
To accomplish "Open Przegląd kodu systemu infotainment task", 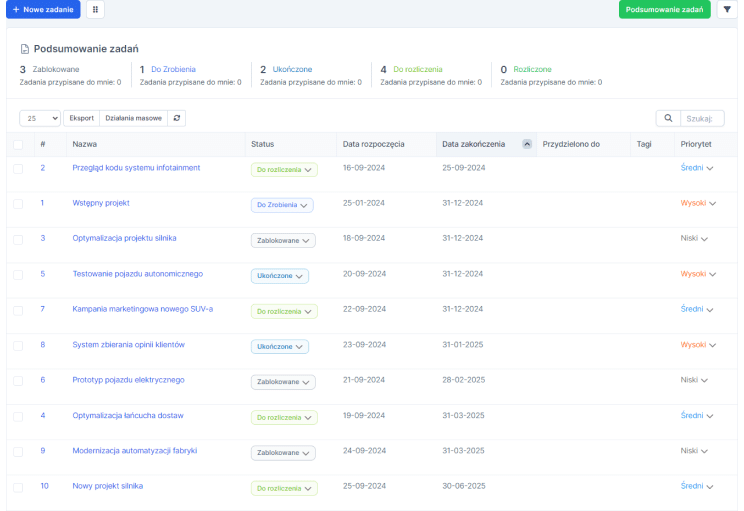I will click(x=136, y=168).
